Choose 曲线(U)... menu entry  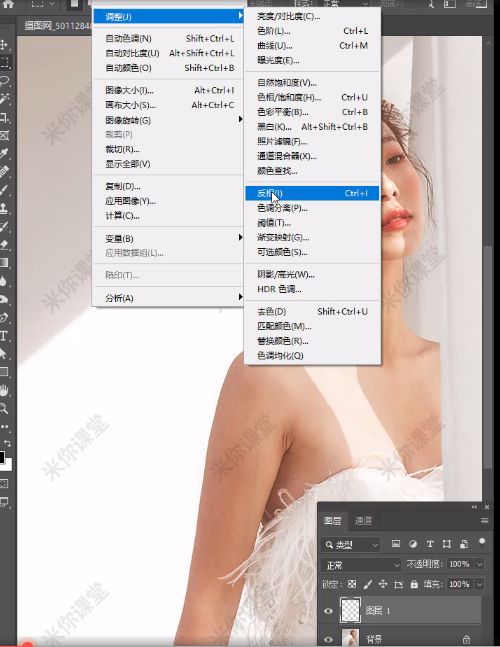pos(312,46)
